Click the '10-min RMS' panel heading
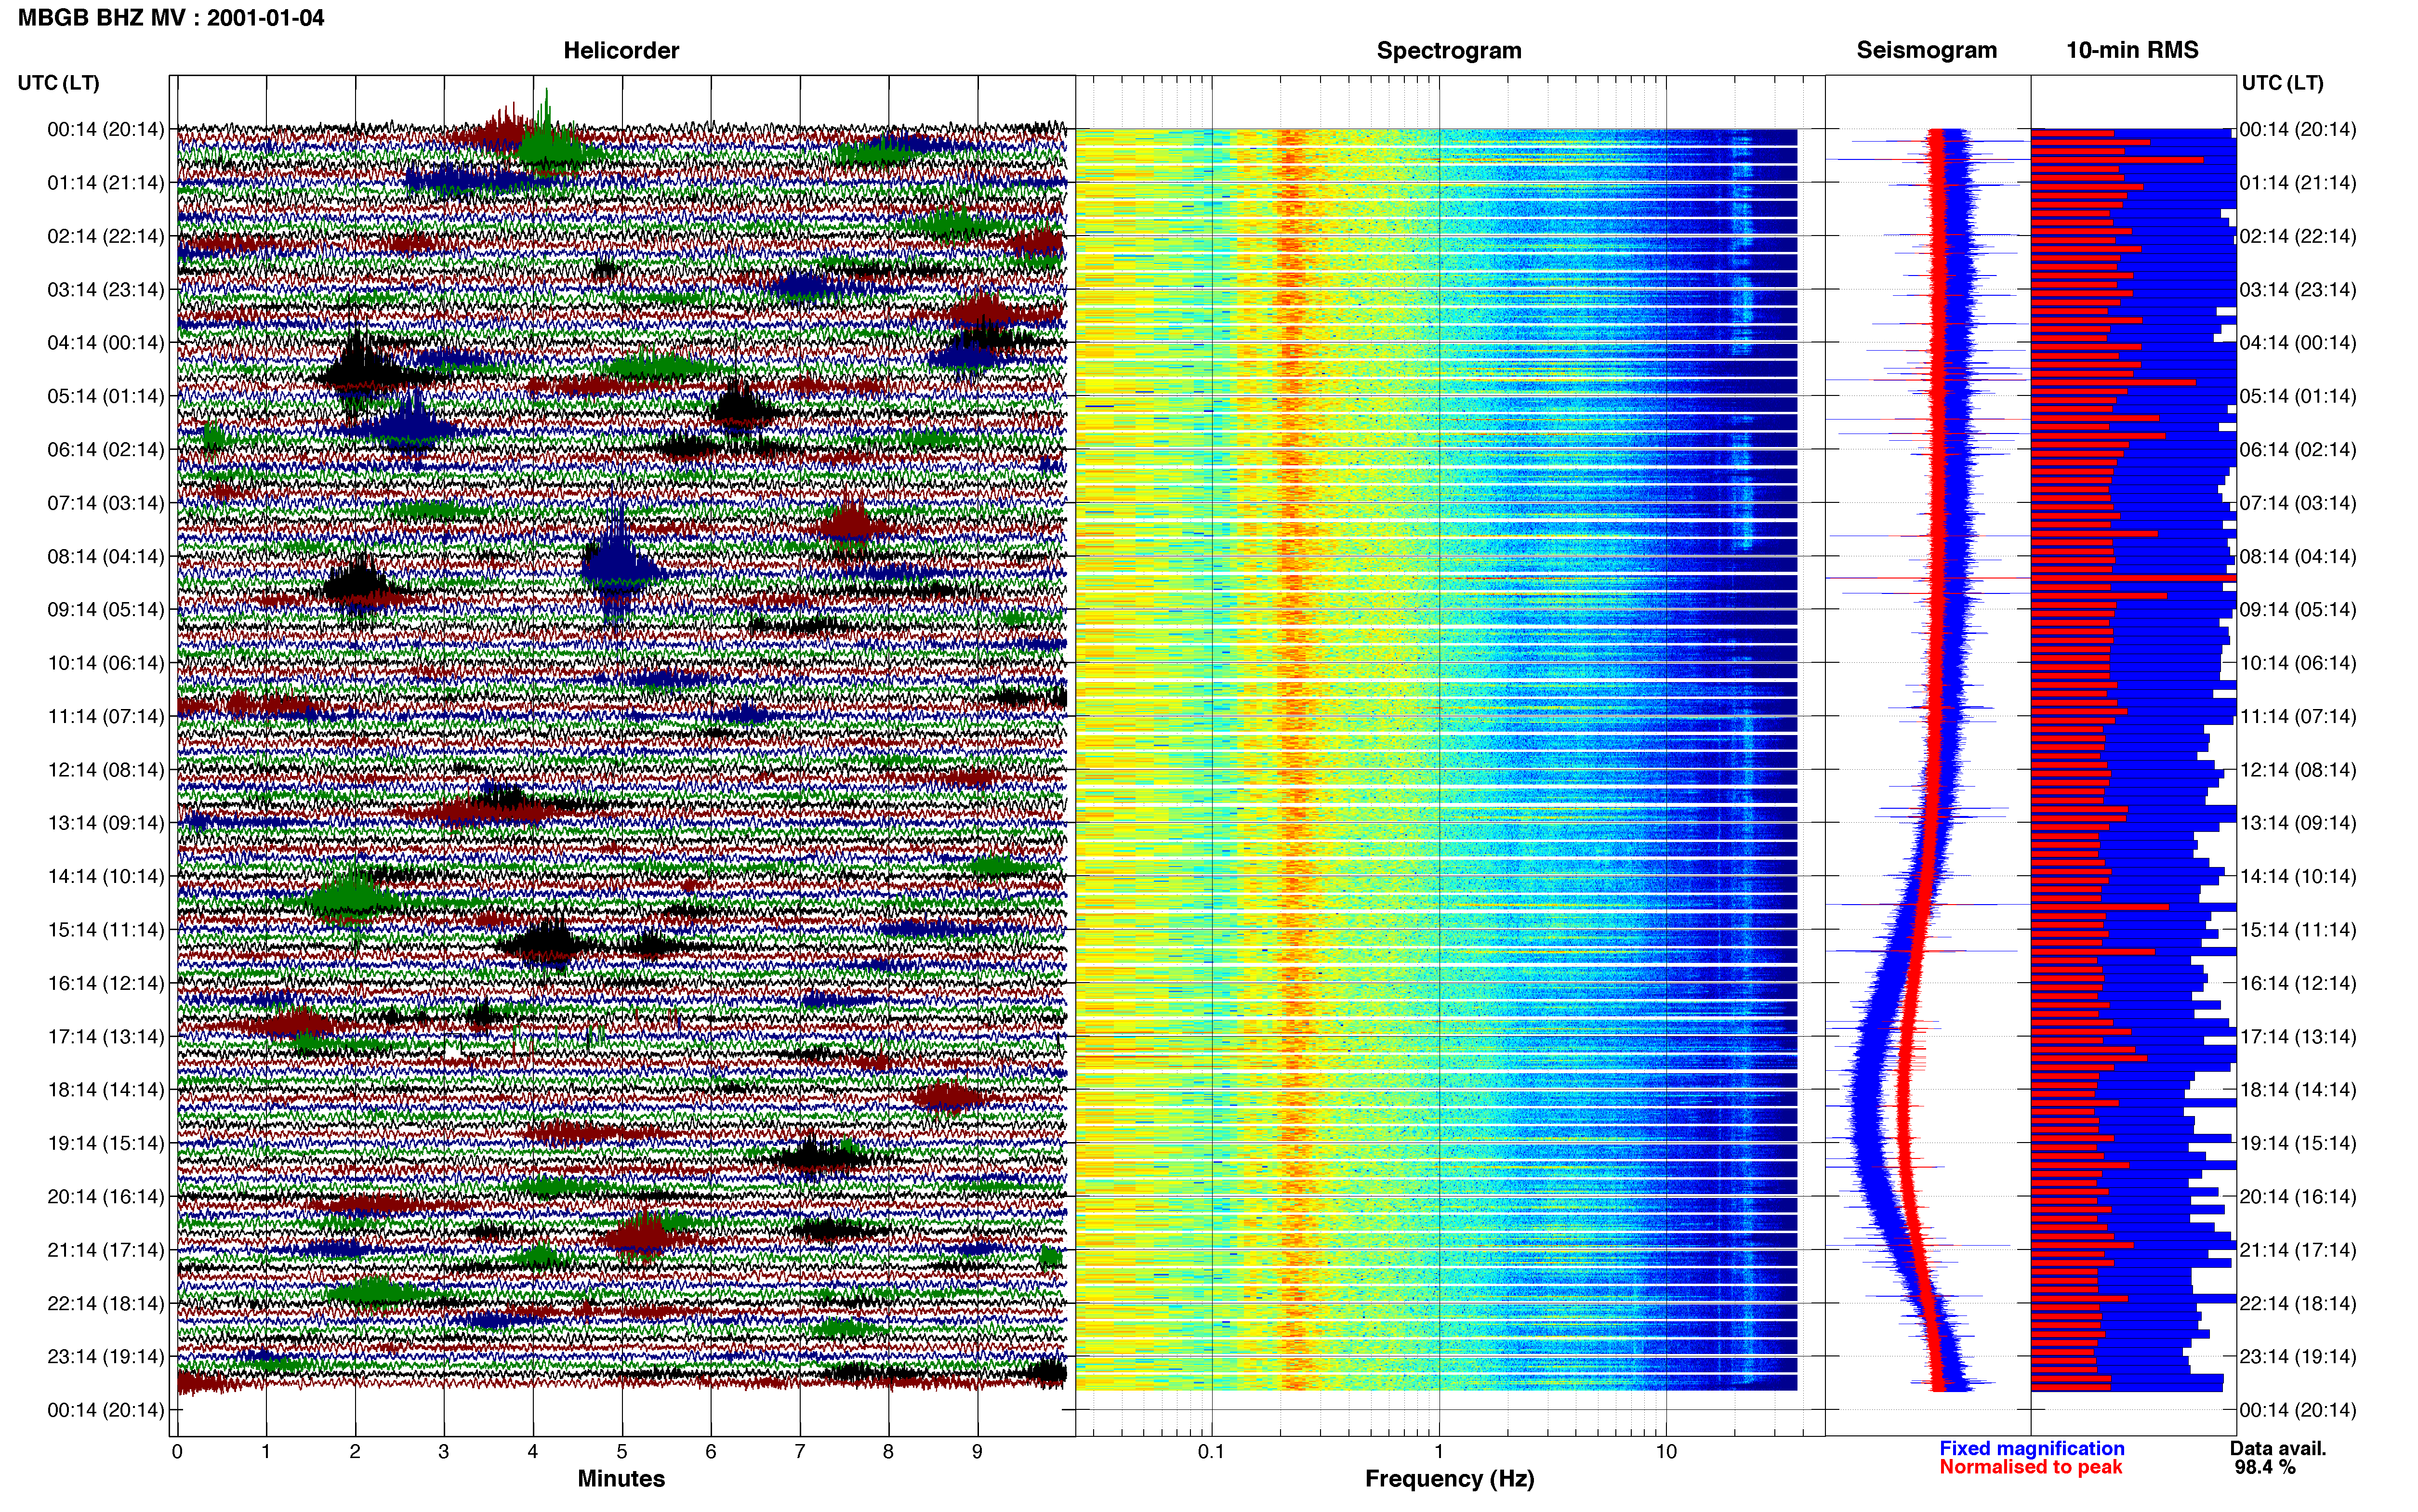2418x1512 pixels. coord(2132,51)
